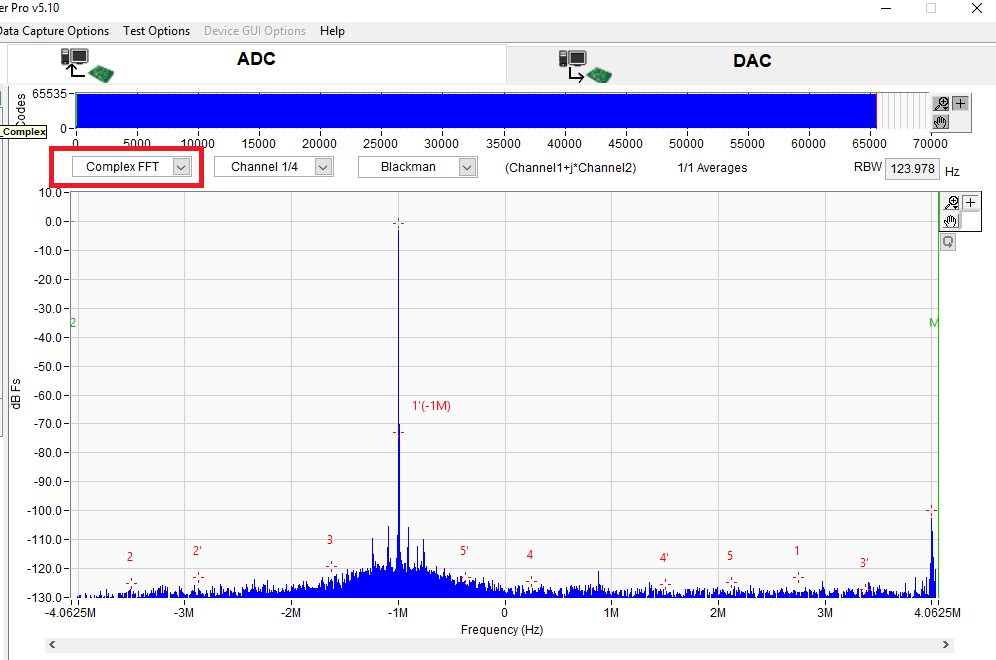Open the Channel 1/4 selection dropdown

point(273,166)
